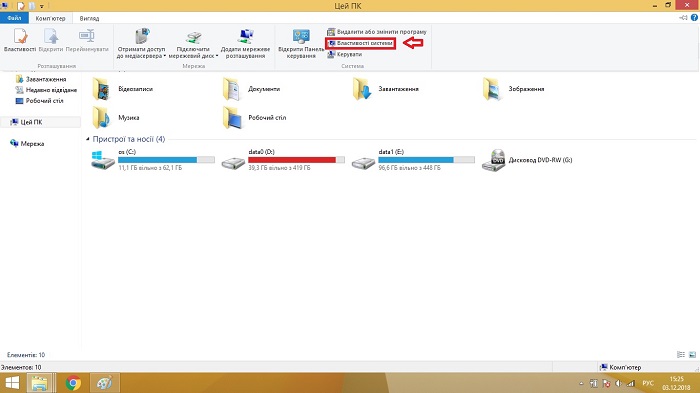This screenshot has height=393, width=700.
Task: Open Властивості системи
Action: tap(361, 43)
